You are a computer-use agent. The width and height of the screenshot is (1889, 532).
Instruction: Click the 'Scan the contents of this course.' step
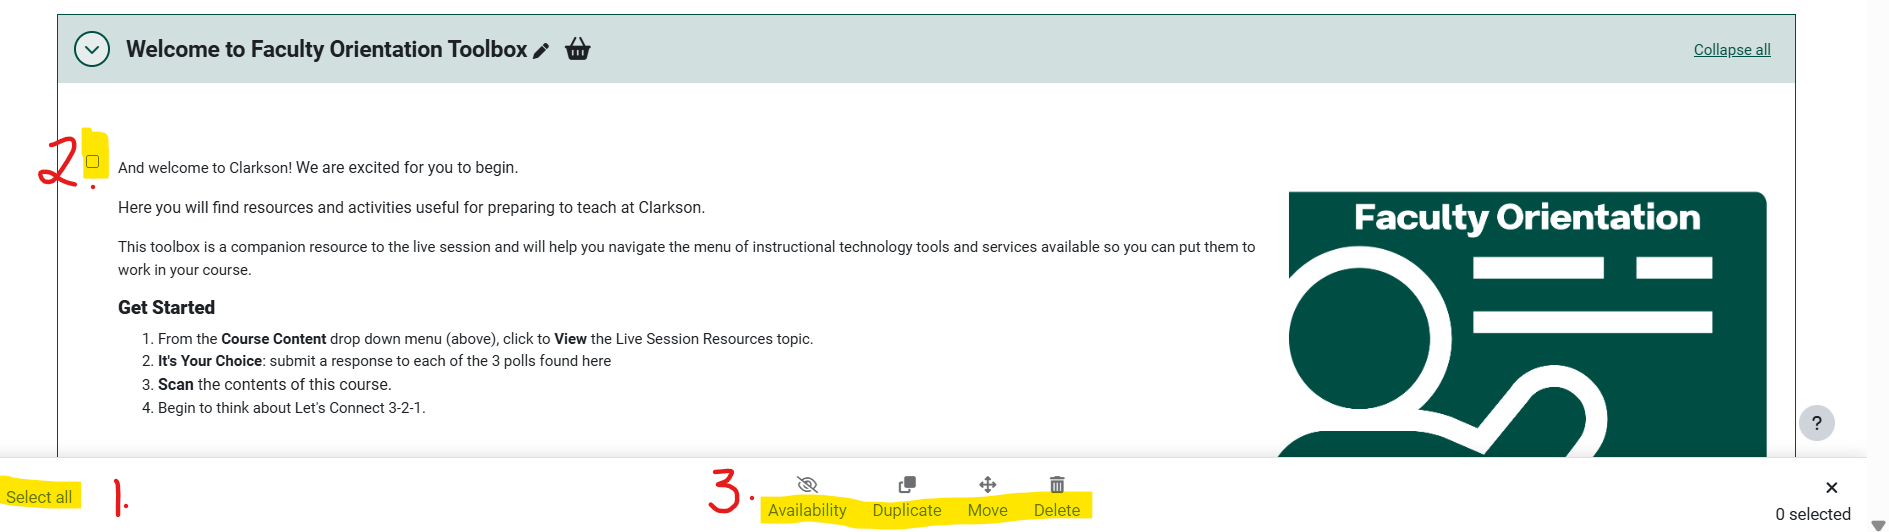275,385
